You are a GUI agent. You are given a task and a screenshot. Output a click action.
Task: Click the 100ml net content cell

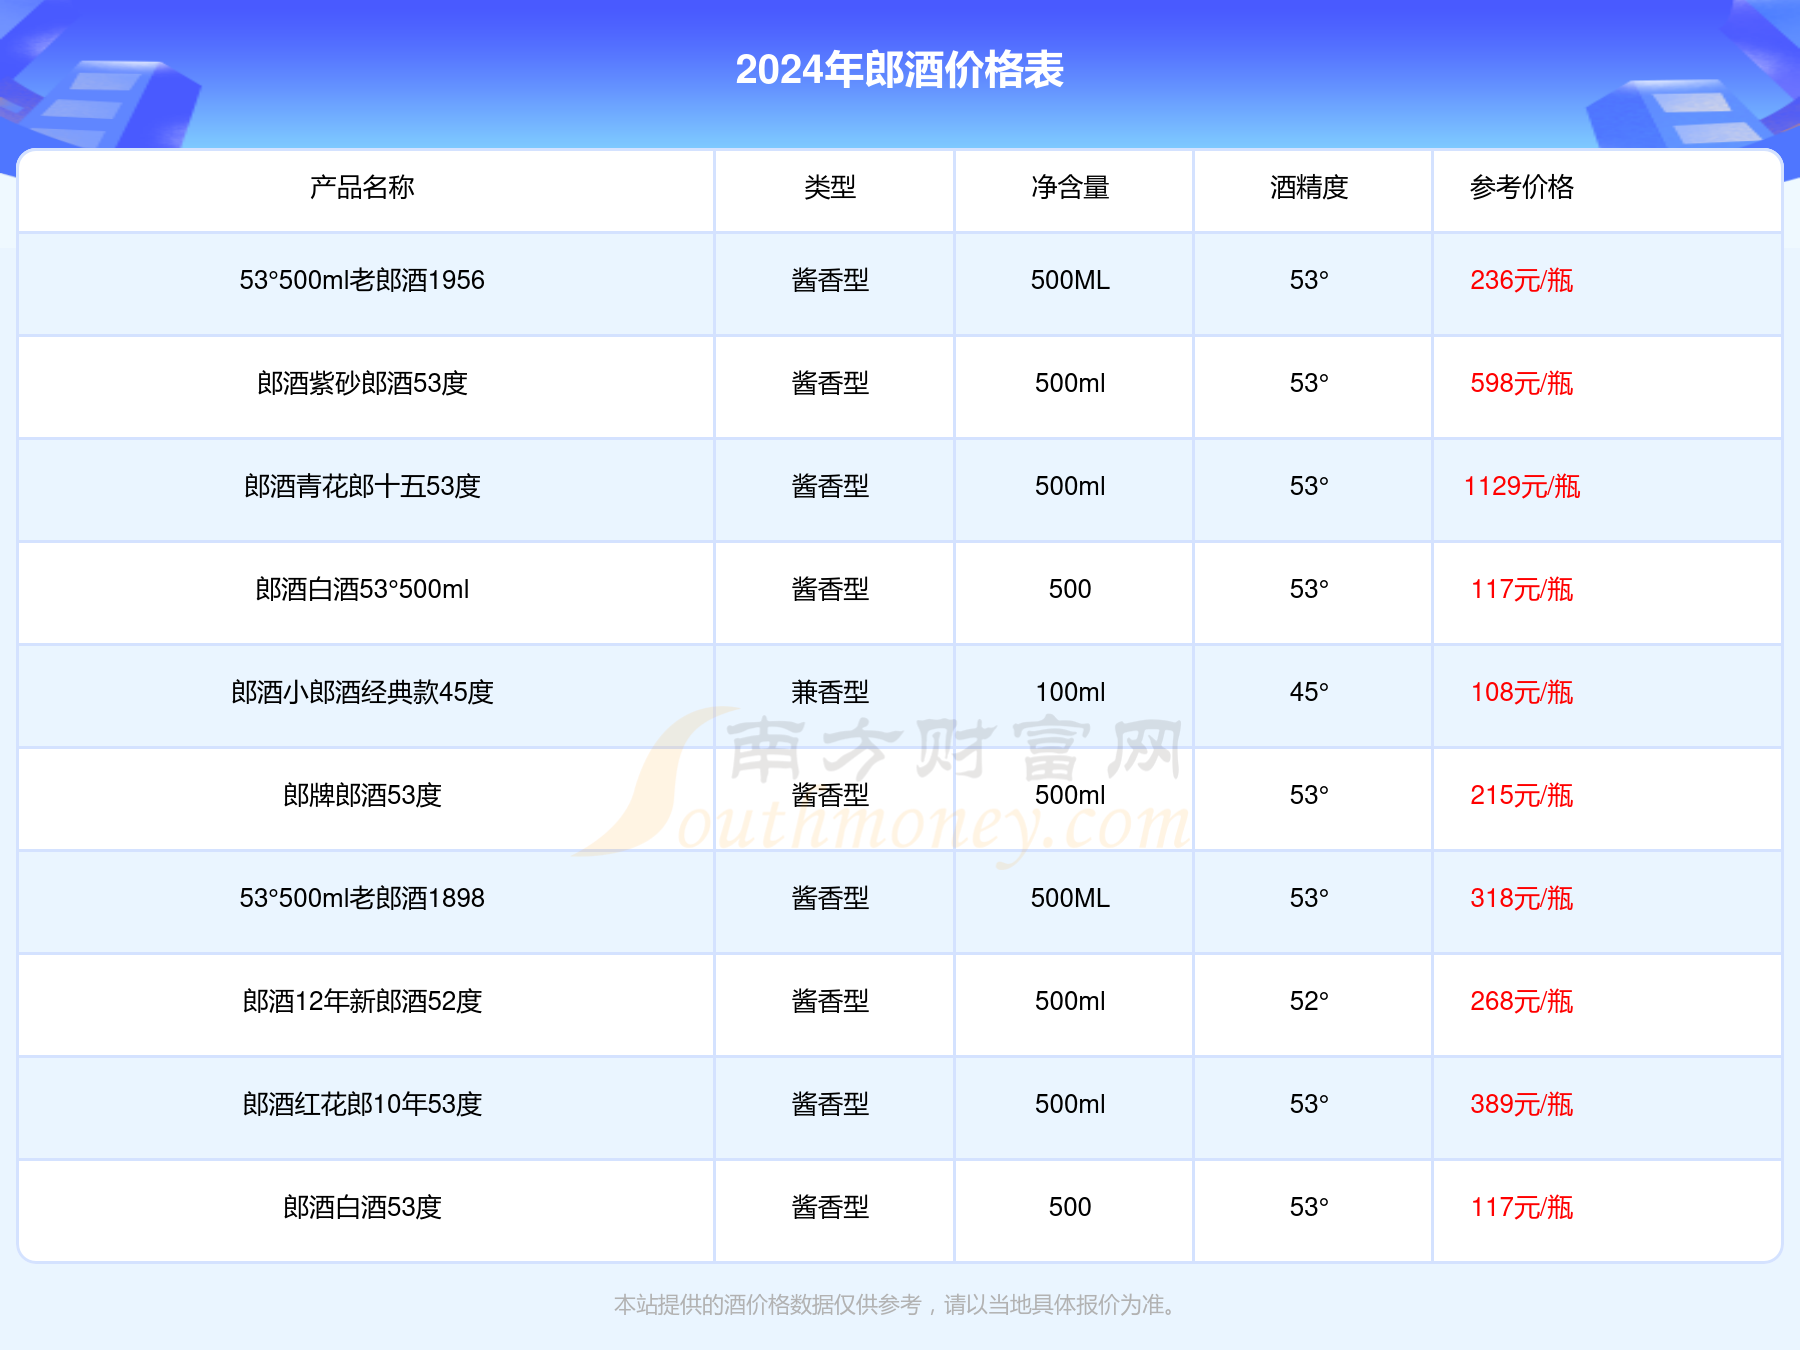tap(1070, 692)
